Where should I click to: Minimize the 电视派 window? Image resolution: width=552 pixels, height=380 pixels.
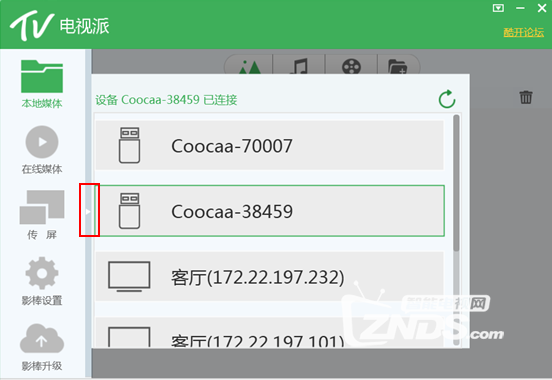click(x=520, y=8)
